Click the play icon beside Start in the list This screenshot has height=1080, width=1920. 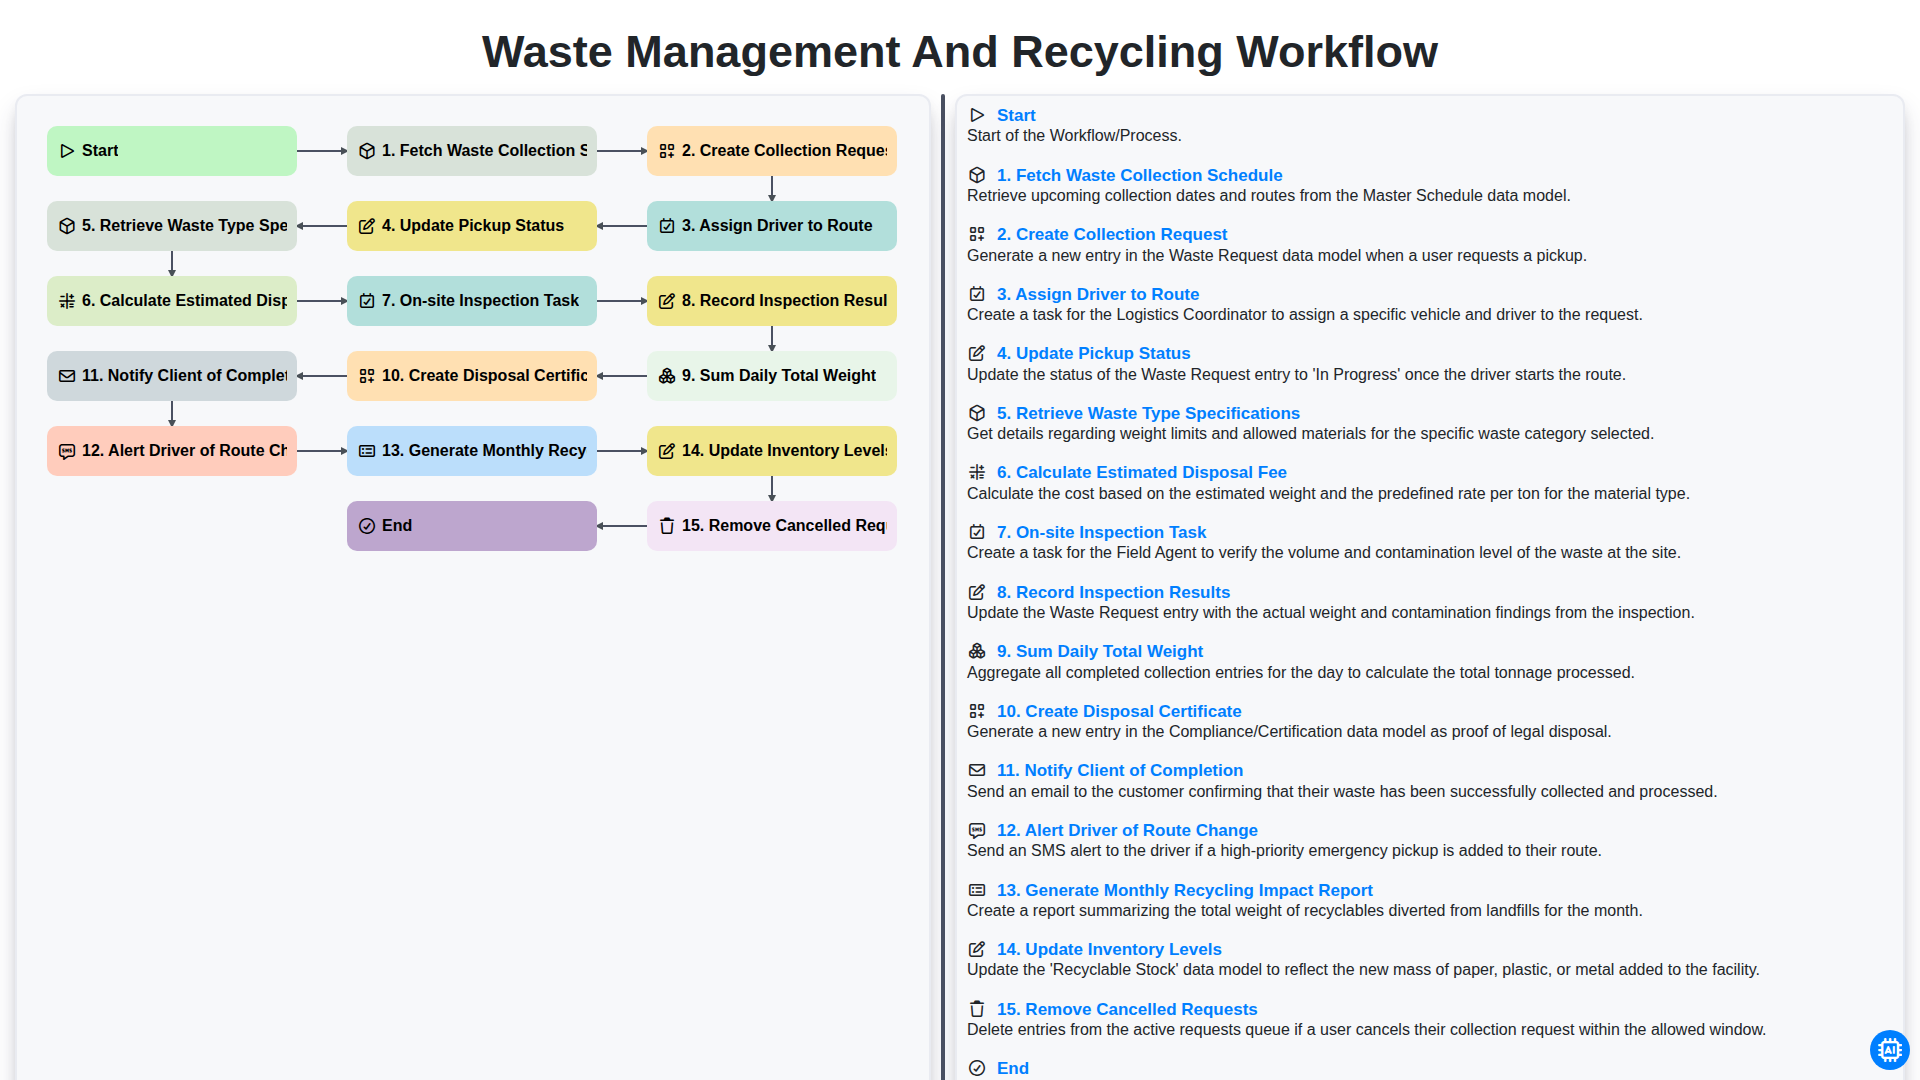[977, 115]
